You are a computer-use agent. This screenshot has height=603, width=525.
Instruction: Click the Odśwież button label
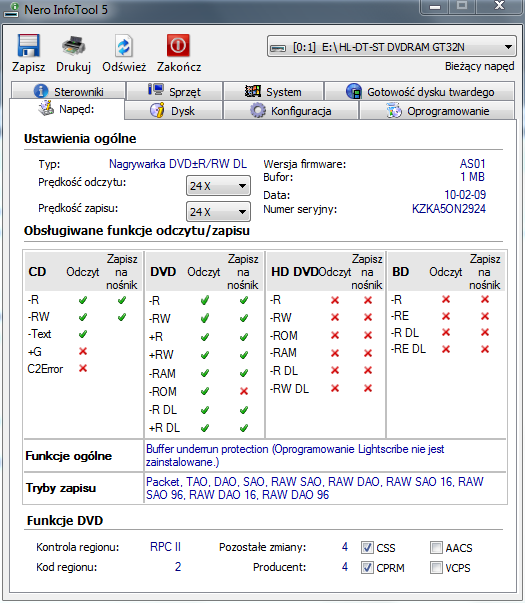pyautogui.click(x=124, y=67)
